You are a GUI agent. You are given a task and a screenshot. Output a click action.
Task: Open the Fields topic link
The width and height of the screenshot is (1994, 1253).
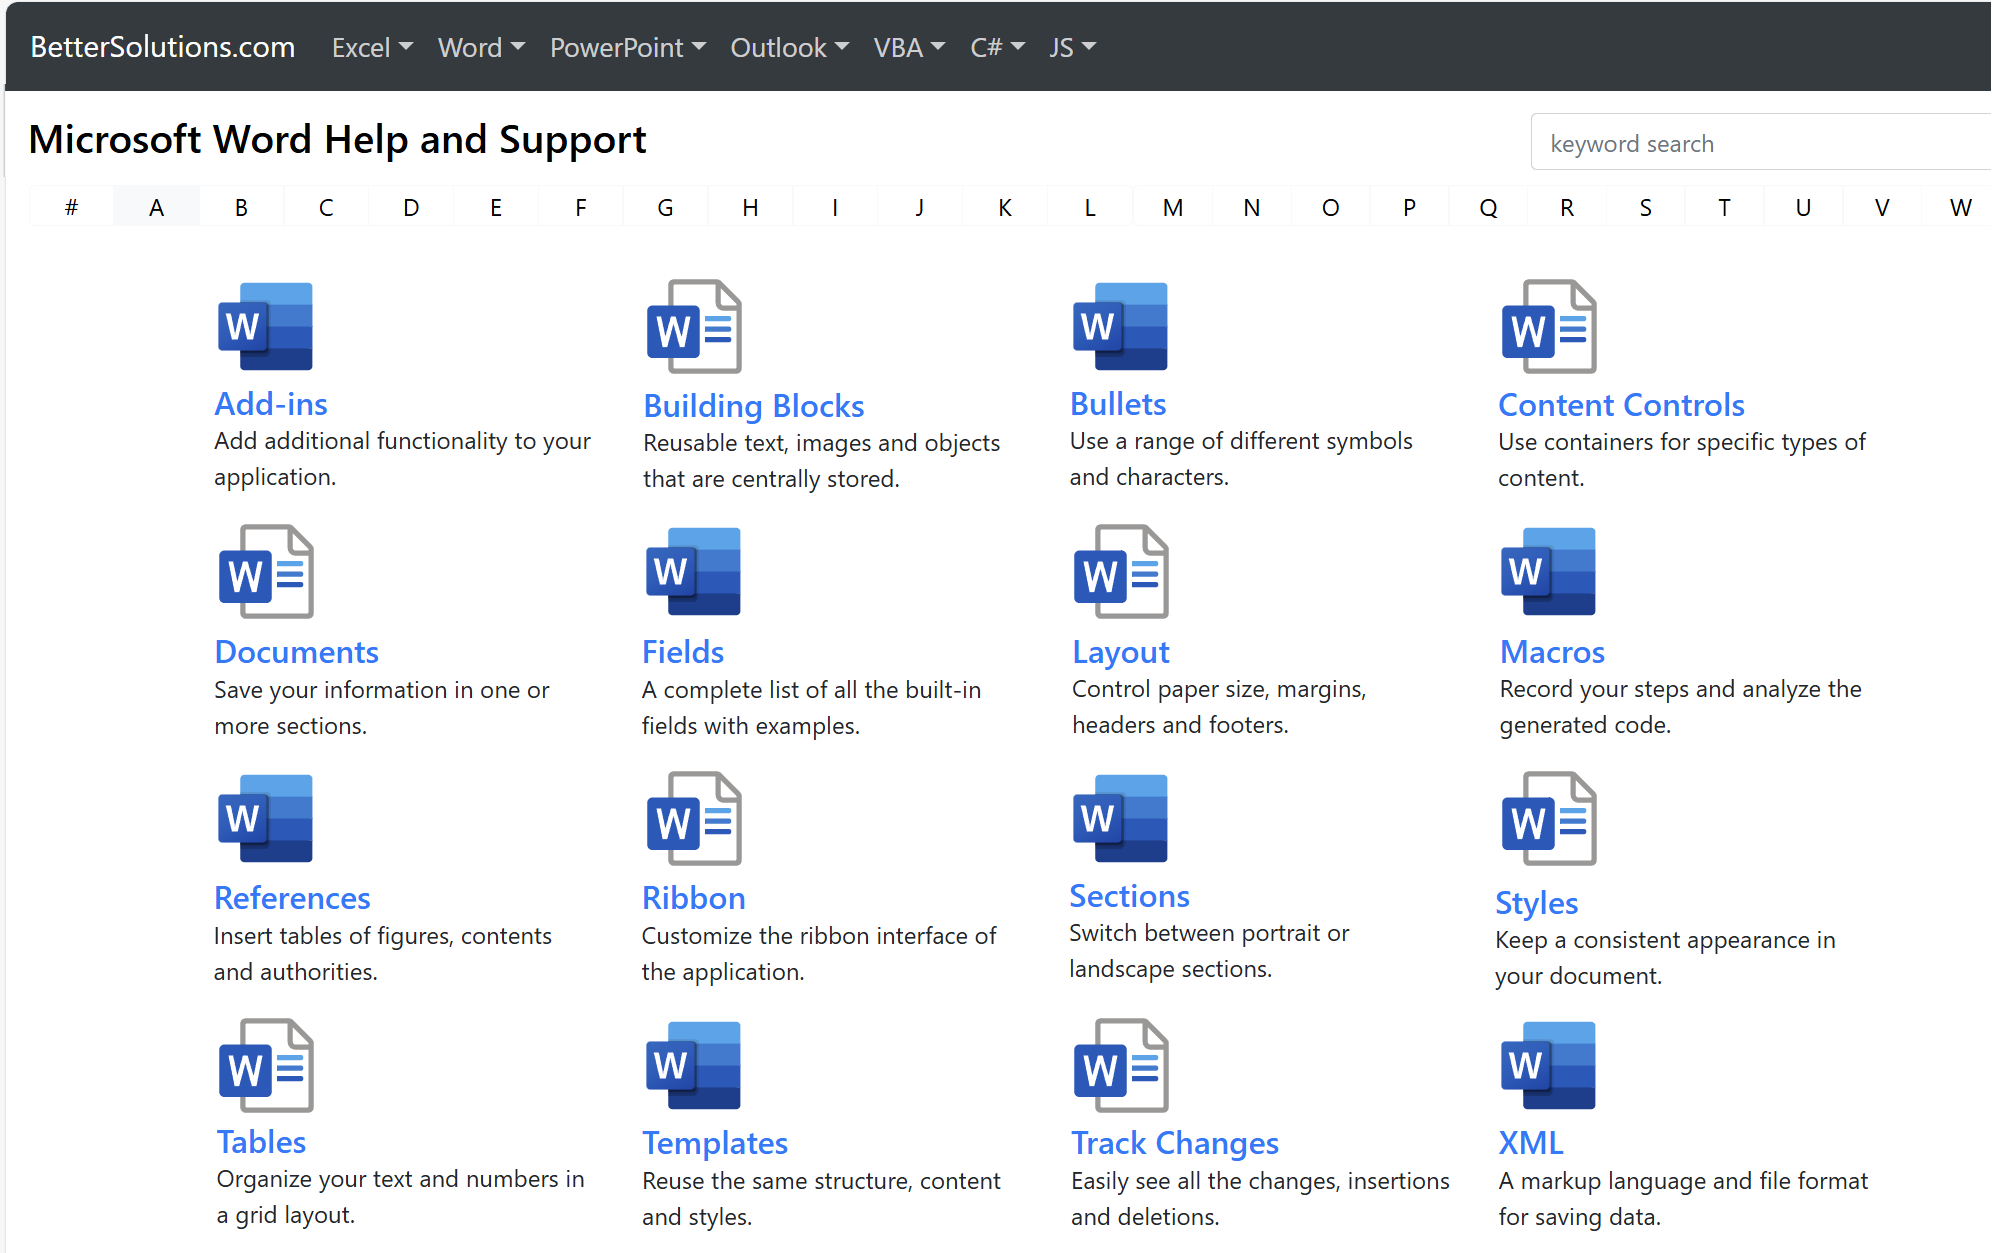tap(682, 652)
